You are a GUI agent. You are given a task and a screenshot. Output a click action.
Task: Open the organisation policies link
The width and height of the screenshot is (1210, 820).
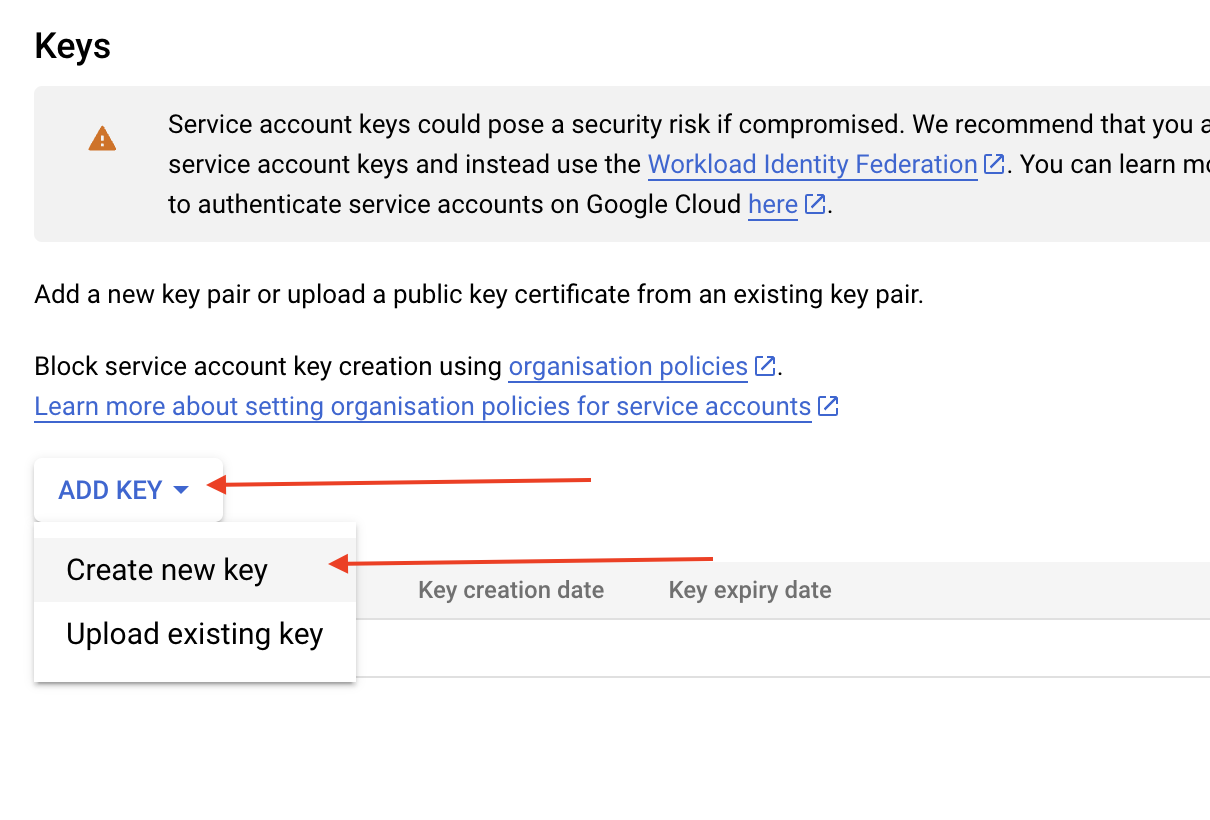pos(628,367)
